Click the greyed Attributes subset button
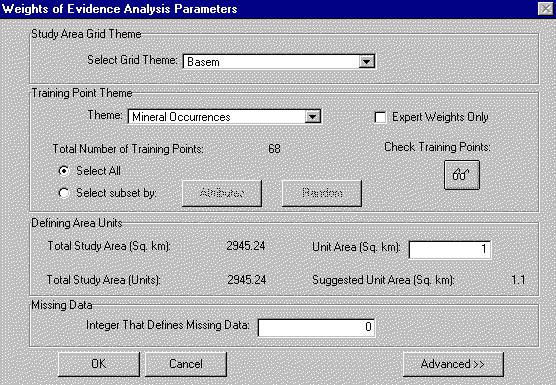 click(x=222, y=193)
